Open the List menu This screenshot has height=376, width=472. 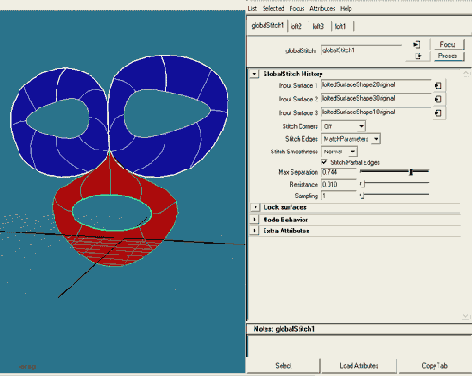252,8
